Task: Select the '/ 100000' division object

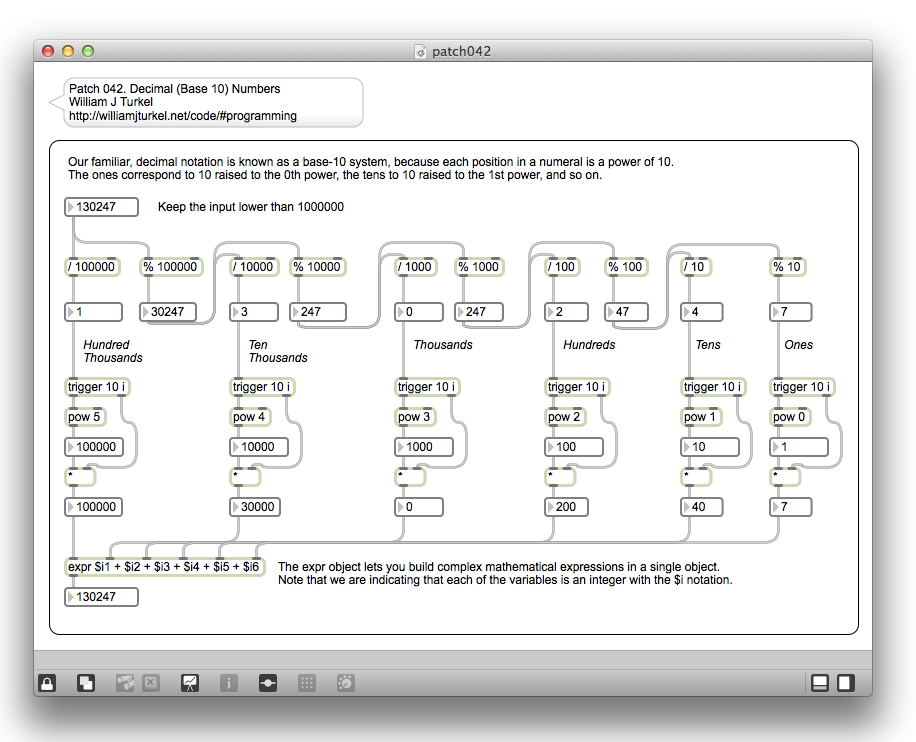Action: (x=92, y=267)
